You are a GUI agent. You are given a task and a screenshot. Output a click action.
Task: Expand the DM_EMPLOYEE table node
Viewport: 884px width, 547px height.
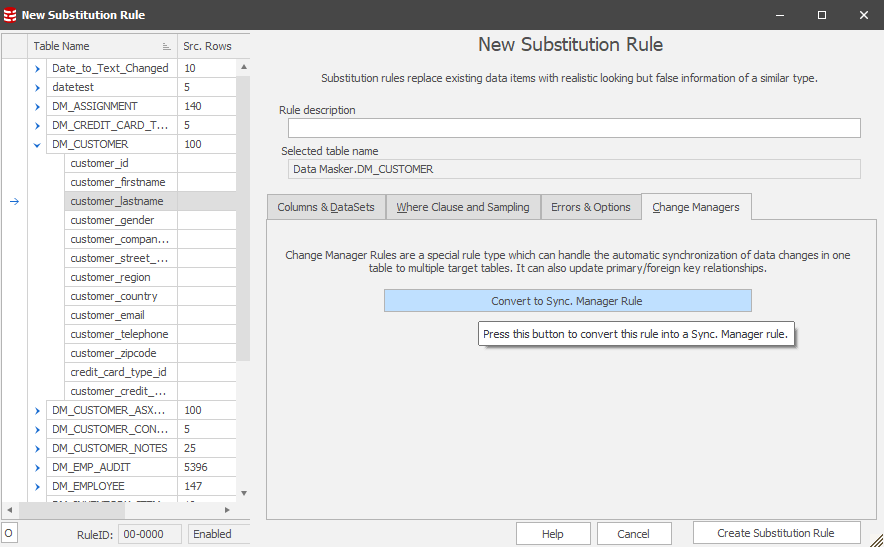coord(37,486)
